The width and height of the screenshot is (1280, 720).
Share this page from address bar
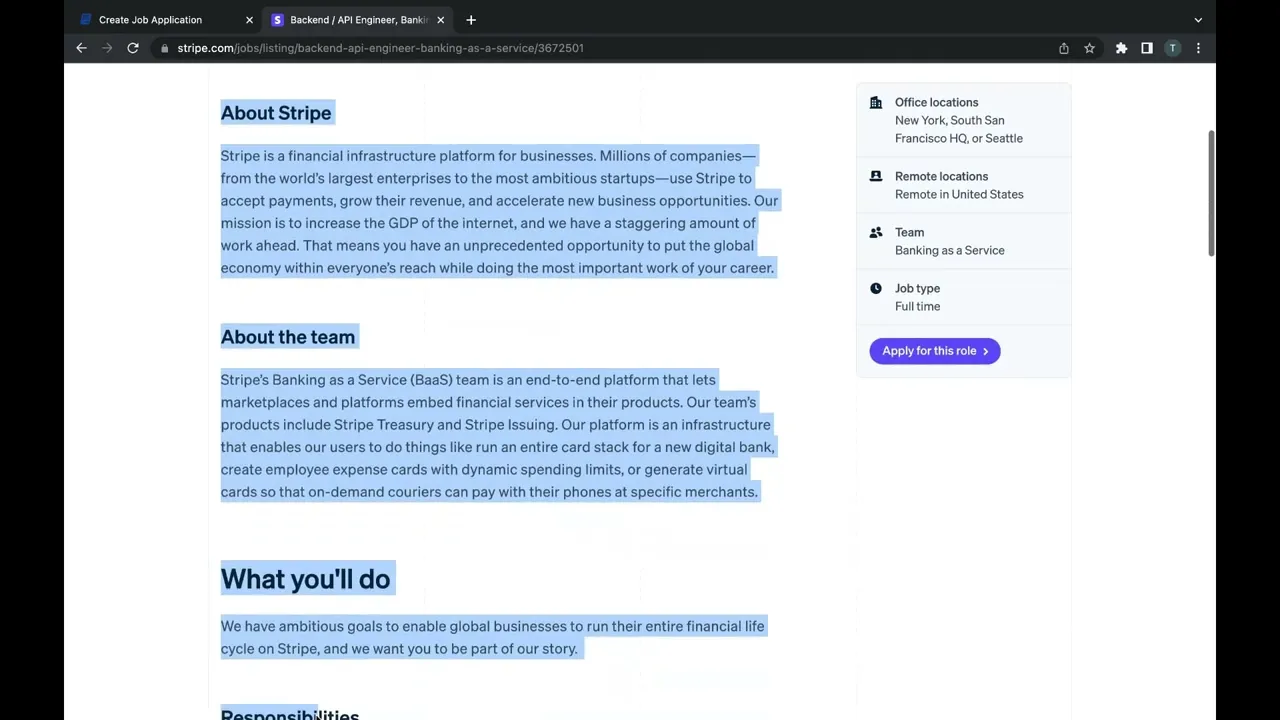(1064, 48)
